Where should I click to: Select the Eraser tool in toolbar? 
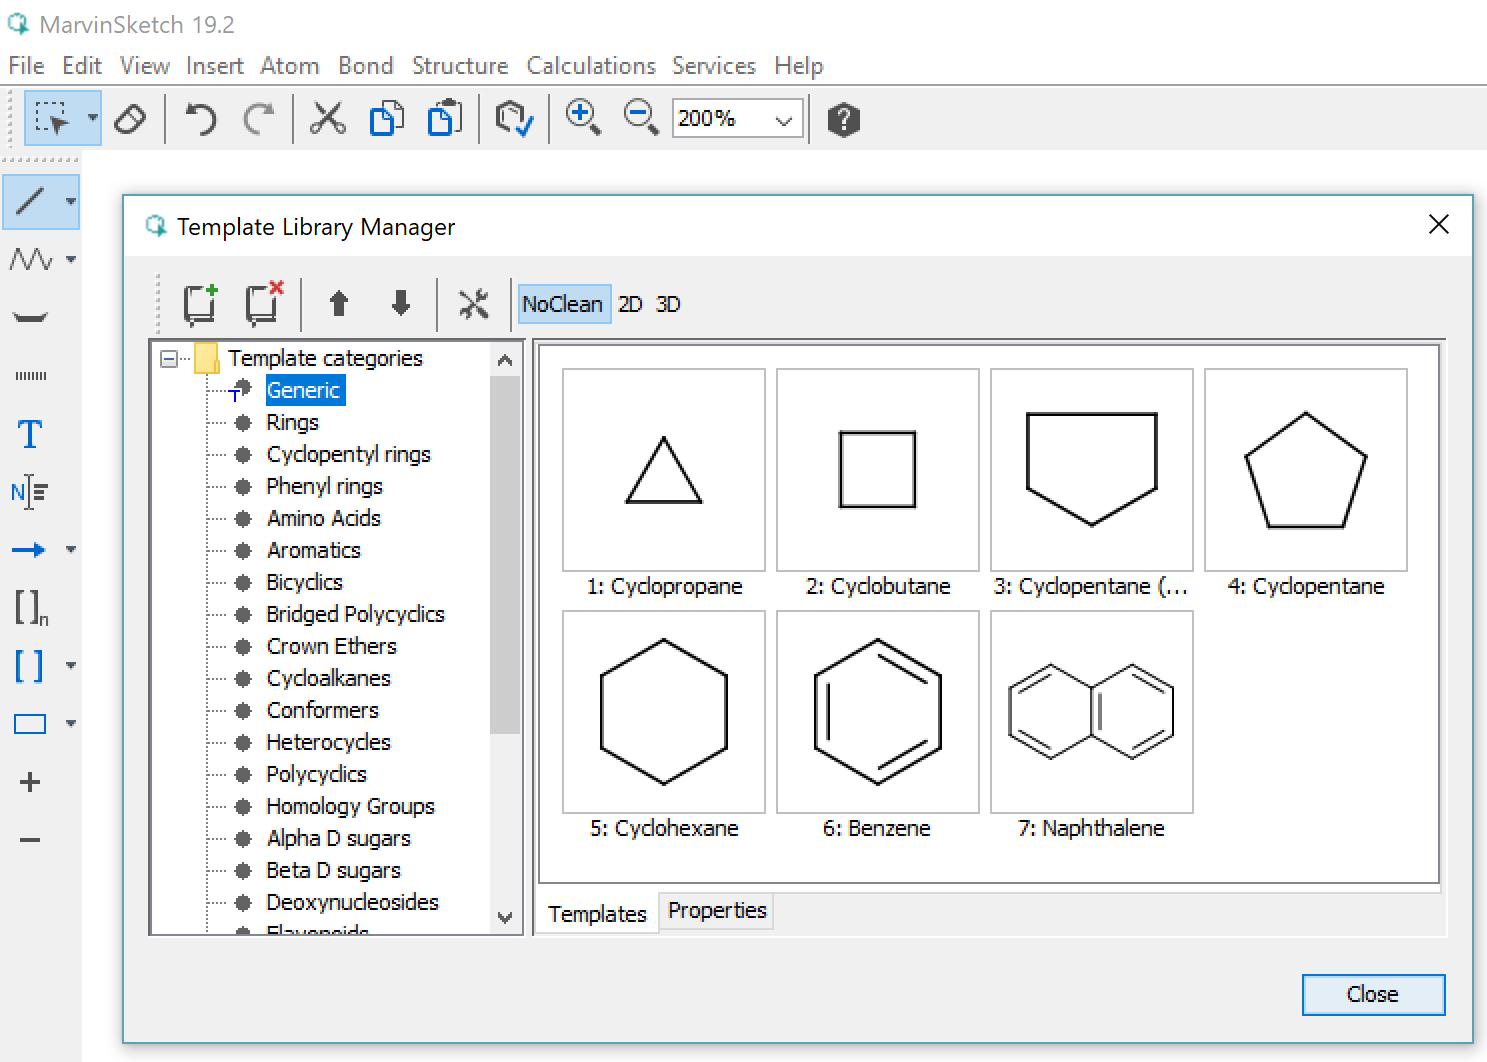coord(131,119)
